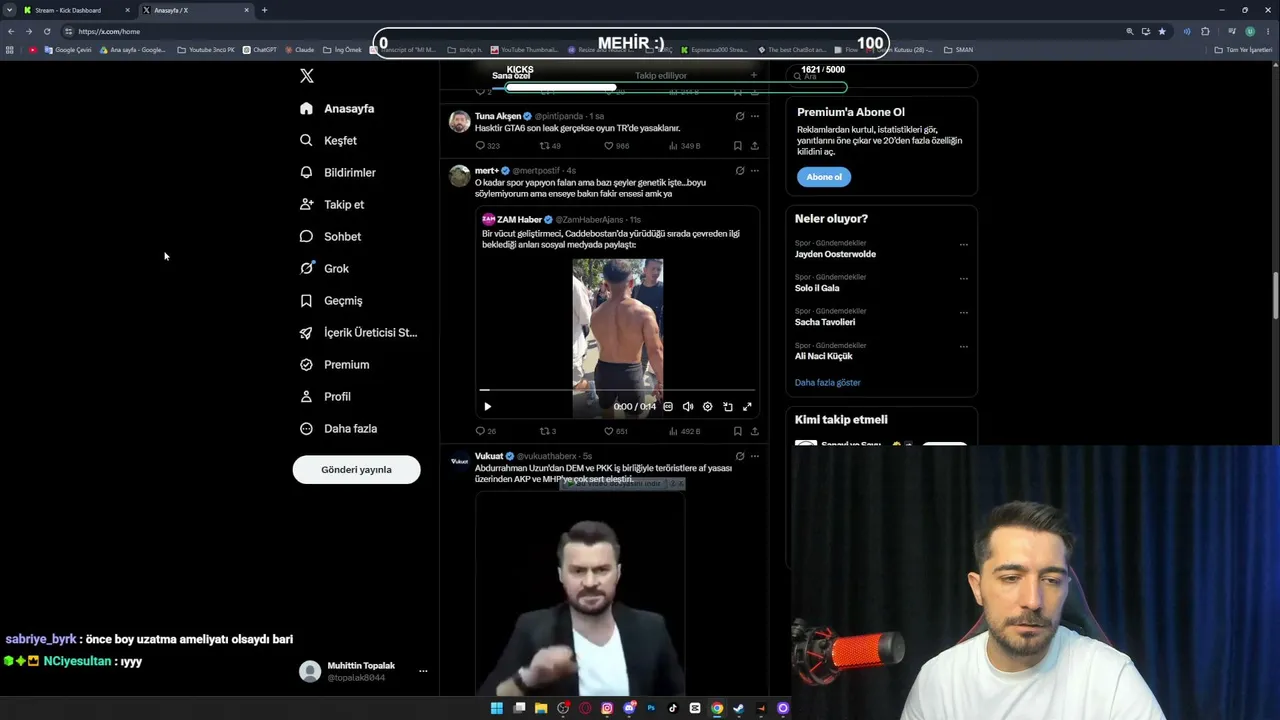Open Grok action on mert+ post
The height and width of the screenshot is (720, 1280).
[740, 170]
